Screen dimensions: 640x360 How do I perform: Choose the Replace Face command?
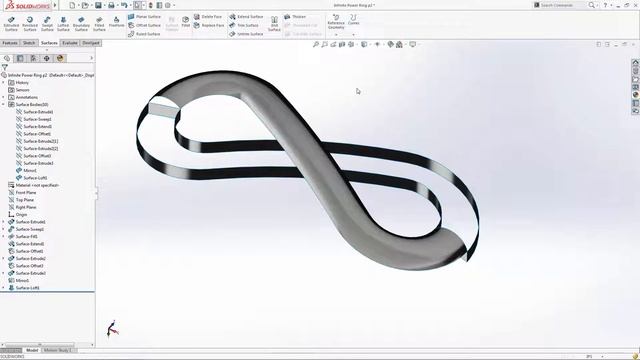point(209,25)
